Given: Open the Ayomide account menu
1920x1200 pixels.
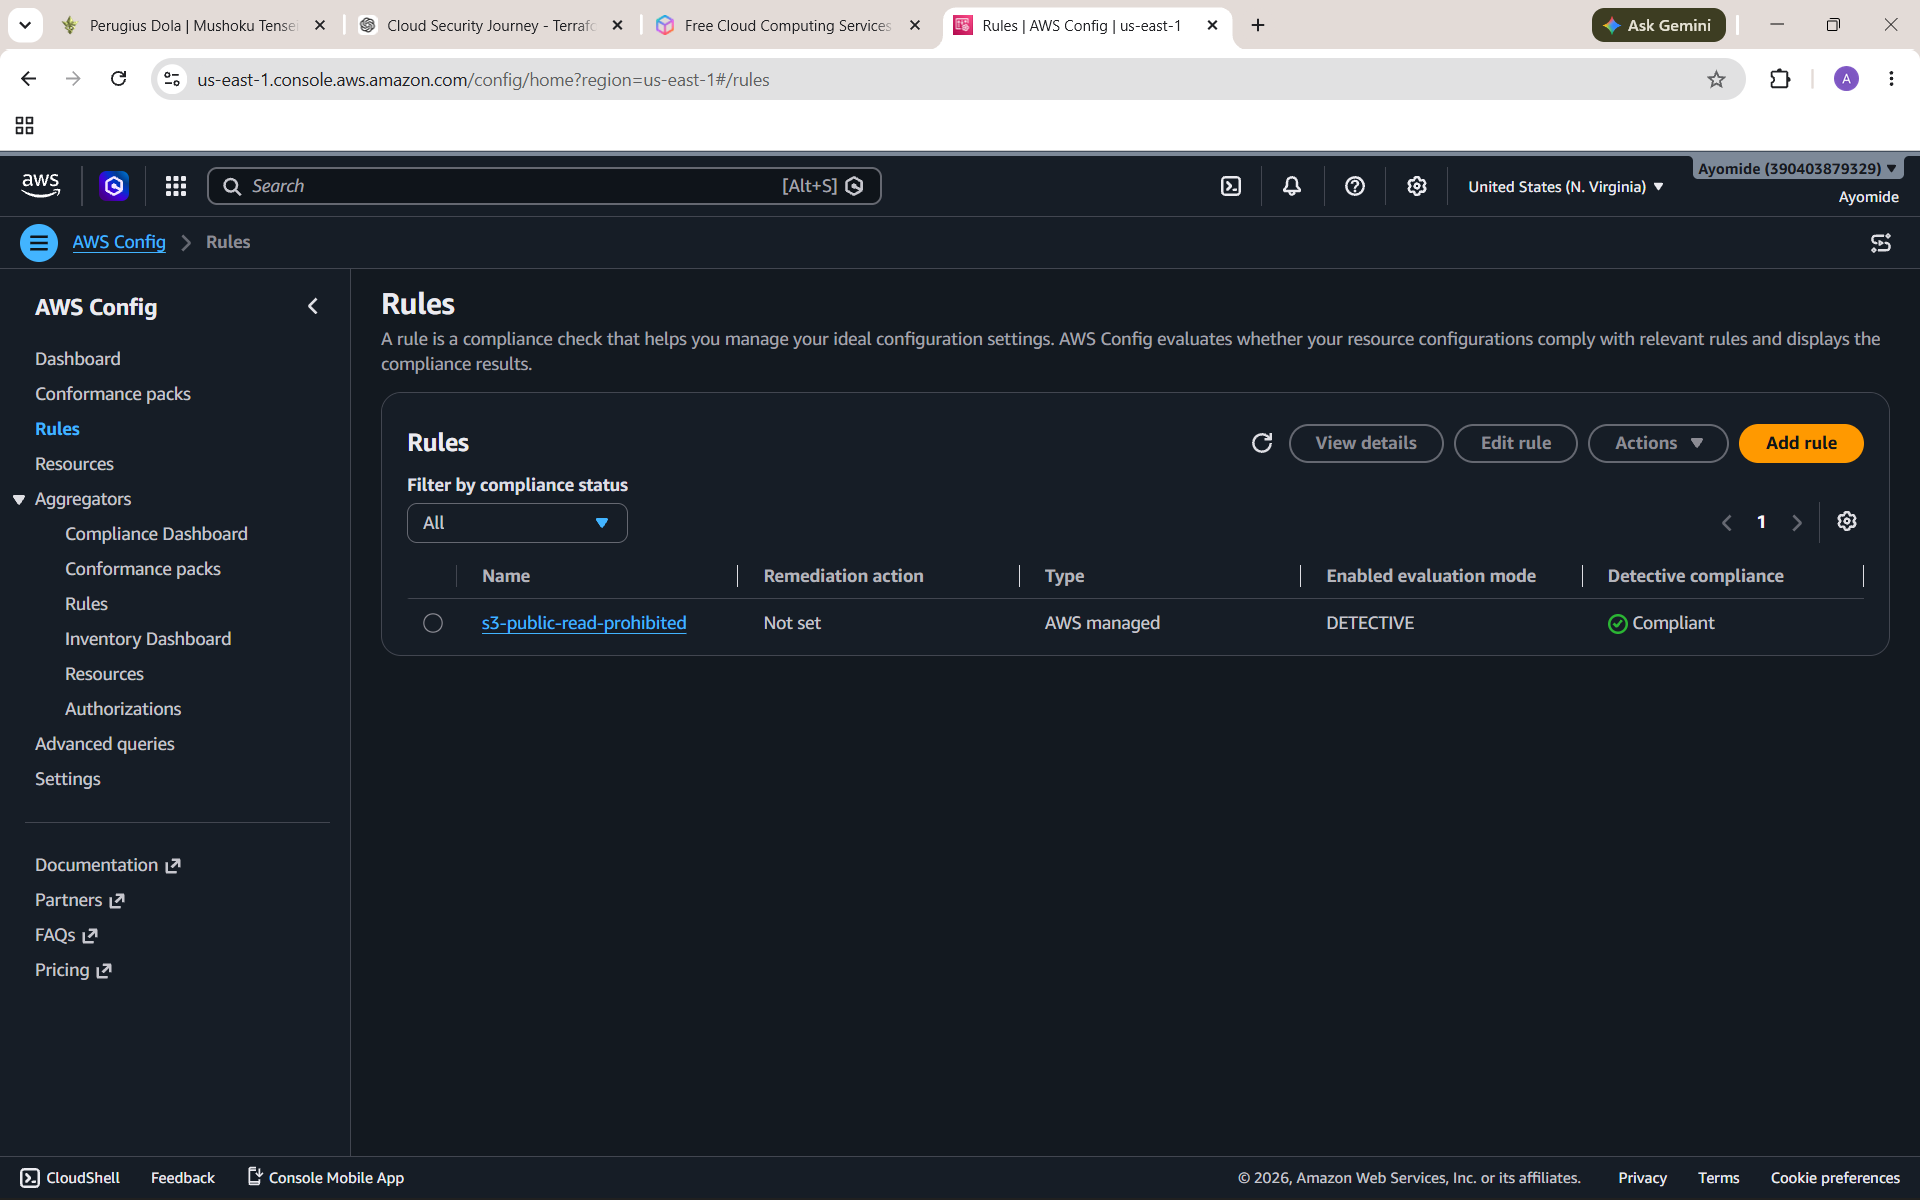Looking at the screenshot, I should [1798, 168].
